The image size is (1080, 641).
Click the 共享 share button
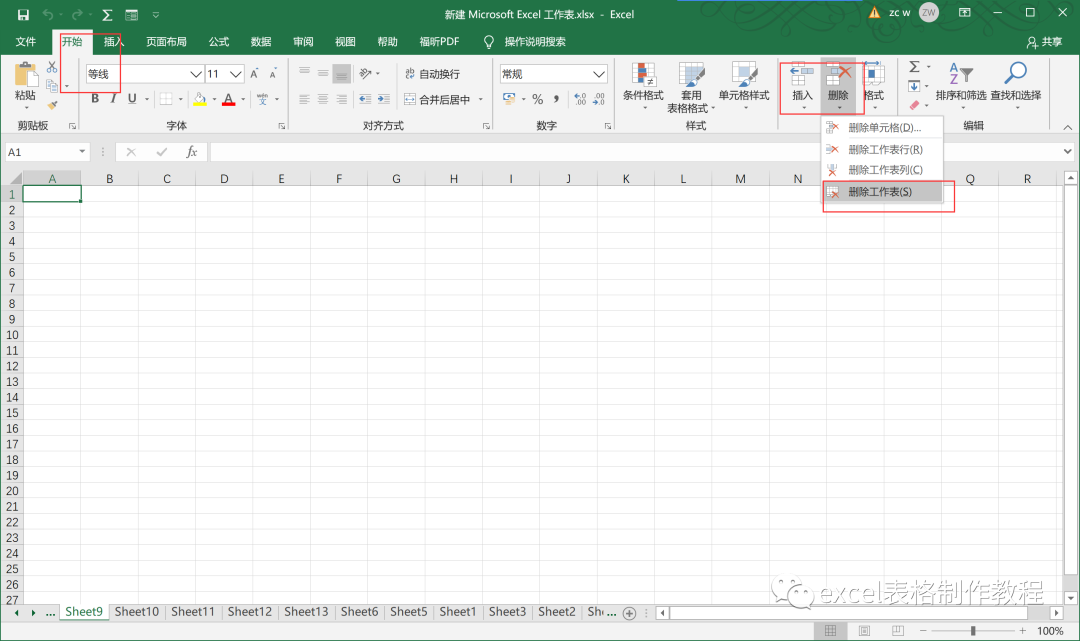pos(1044,42)
